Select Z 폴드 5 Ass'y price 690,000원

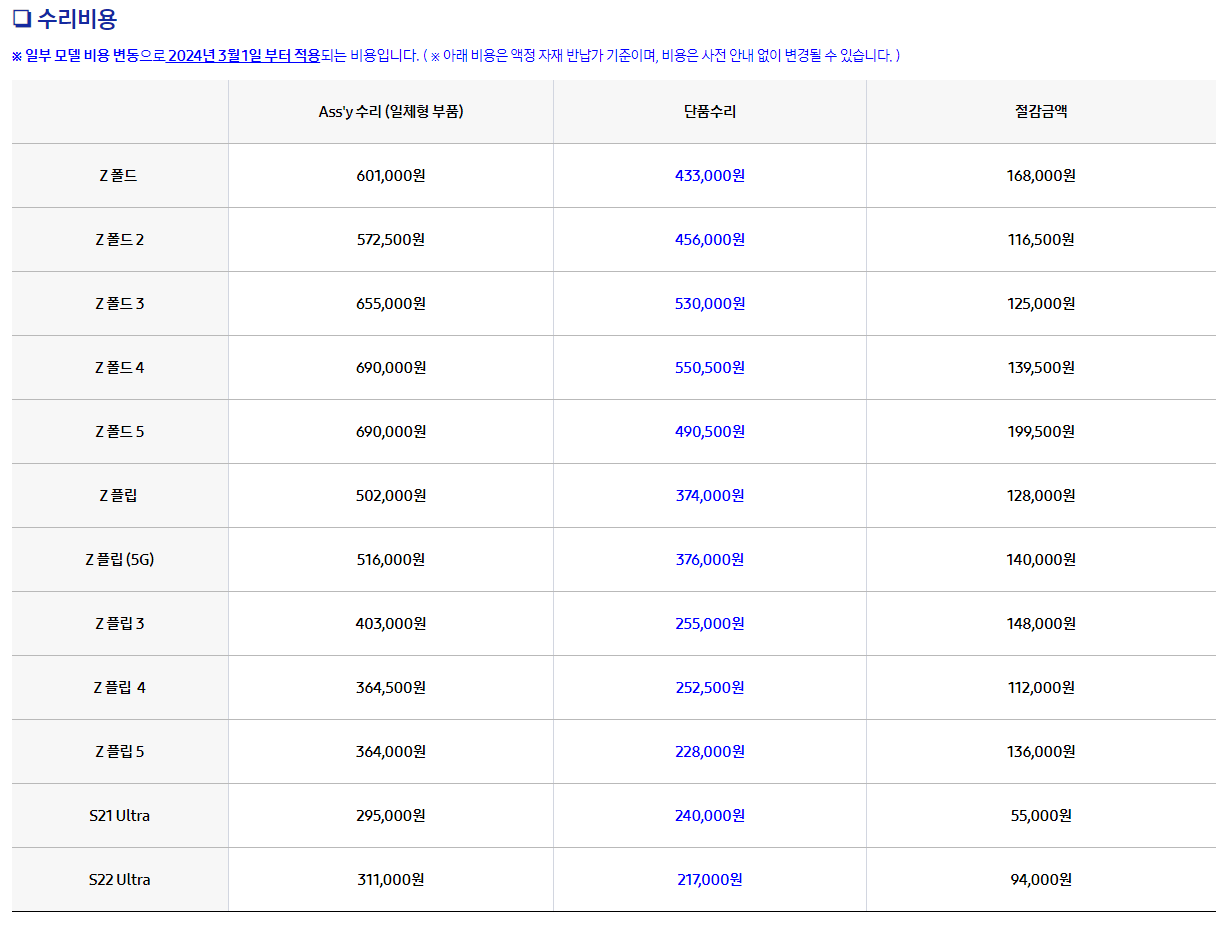[x=391, y=432]
